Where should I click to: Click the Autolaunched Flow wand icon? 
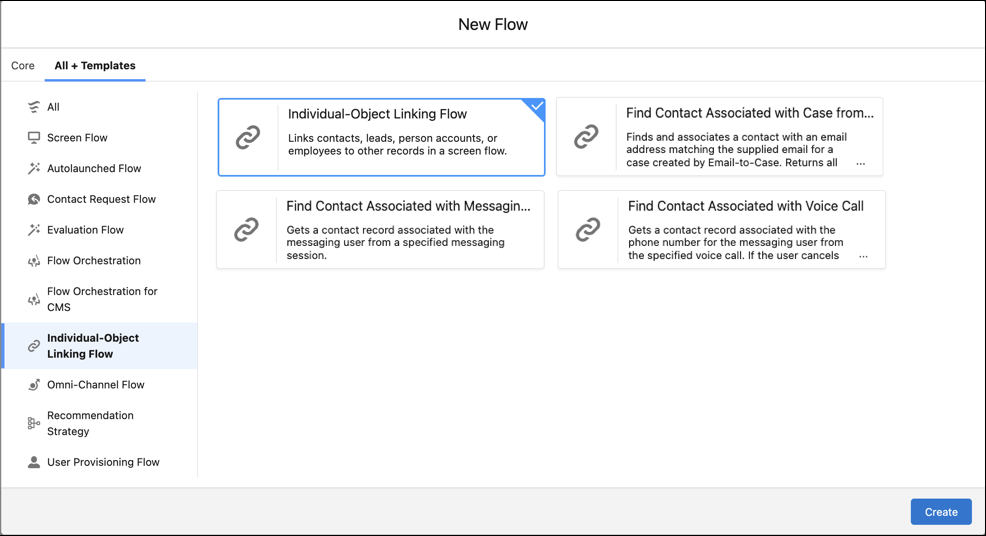(x=34, y=169)
